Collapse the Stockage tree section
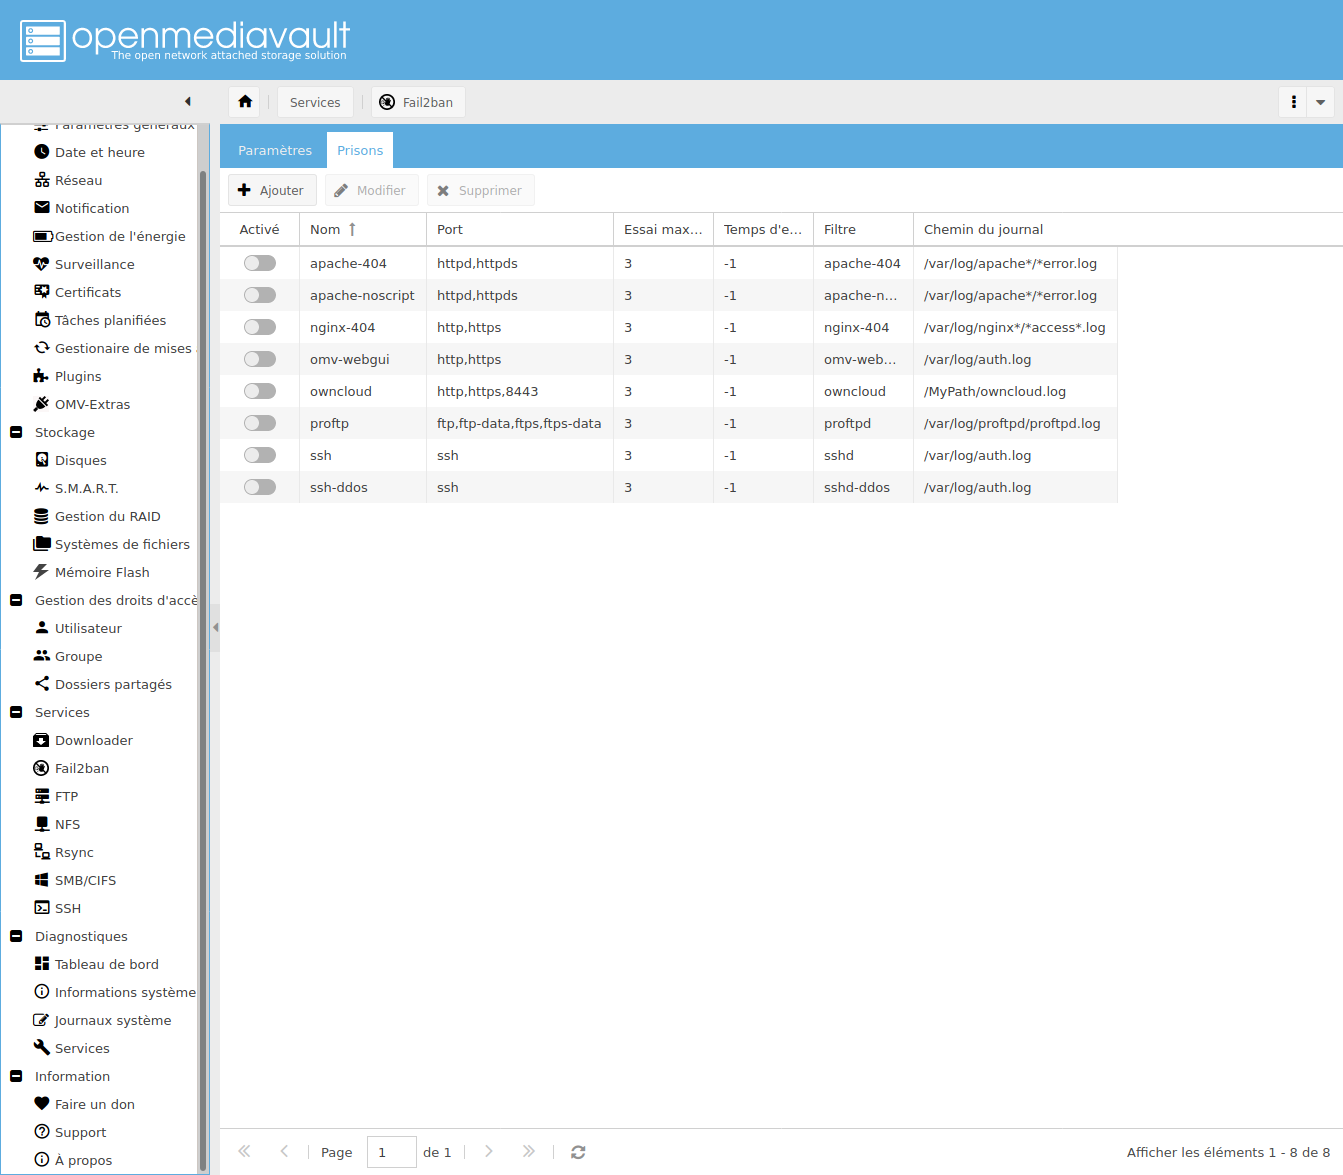 pos(16,432)
